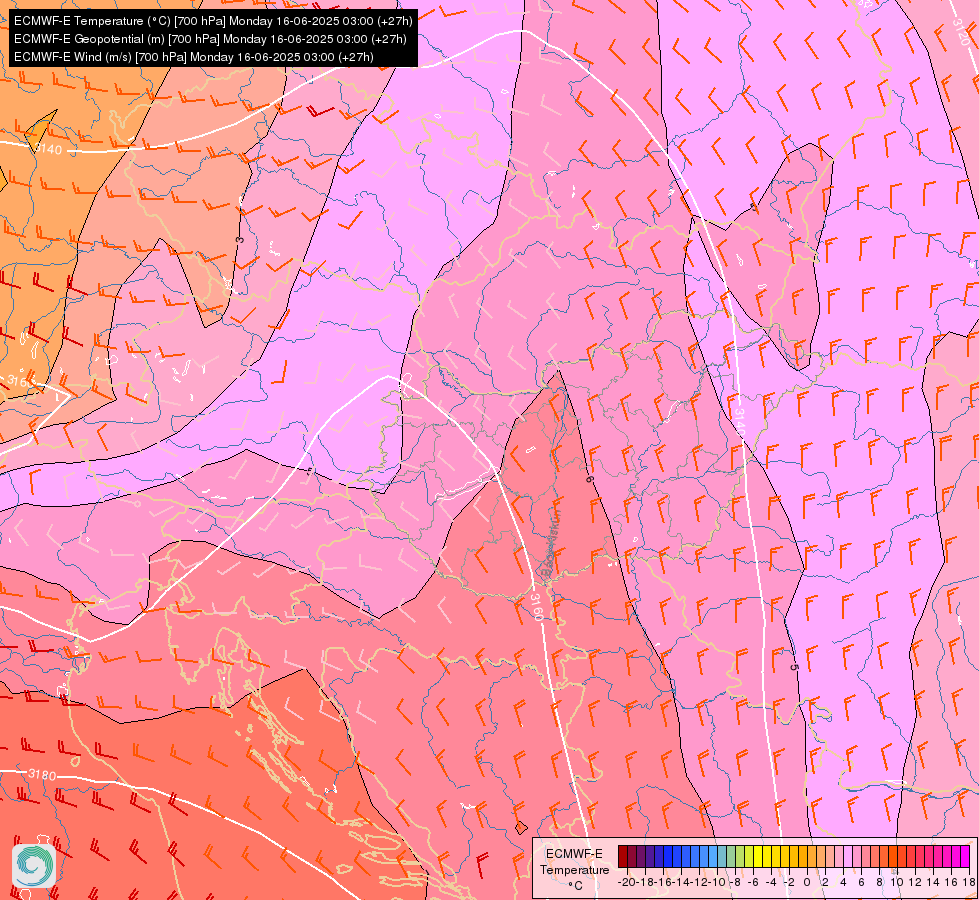Screen dimensions: 979x900
Task: Pick the bright magenta last legend swatch
Action: click(965, 856)
